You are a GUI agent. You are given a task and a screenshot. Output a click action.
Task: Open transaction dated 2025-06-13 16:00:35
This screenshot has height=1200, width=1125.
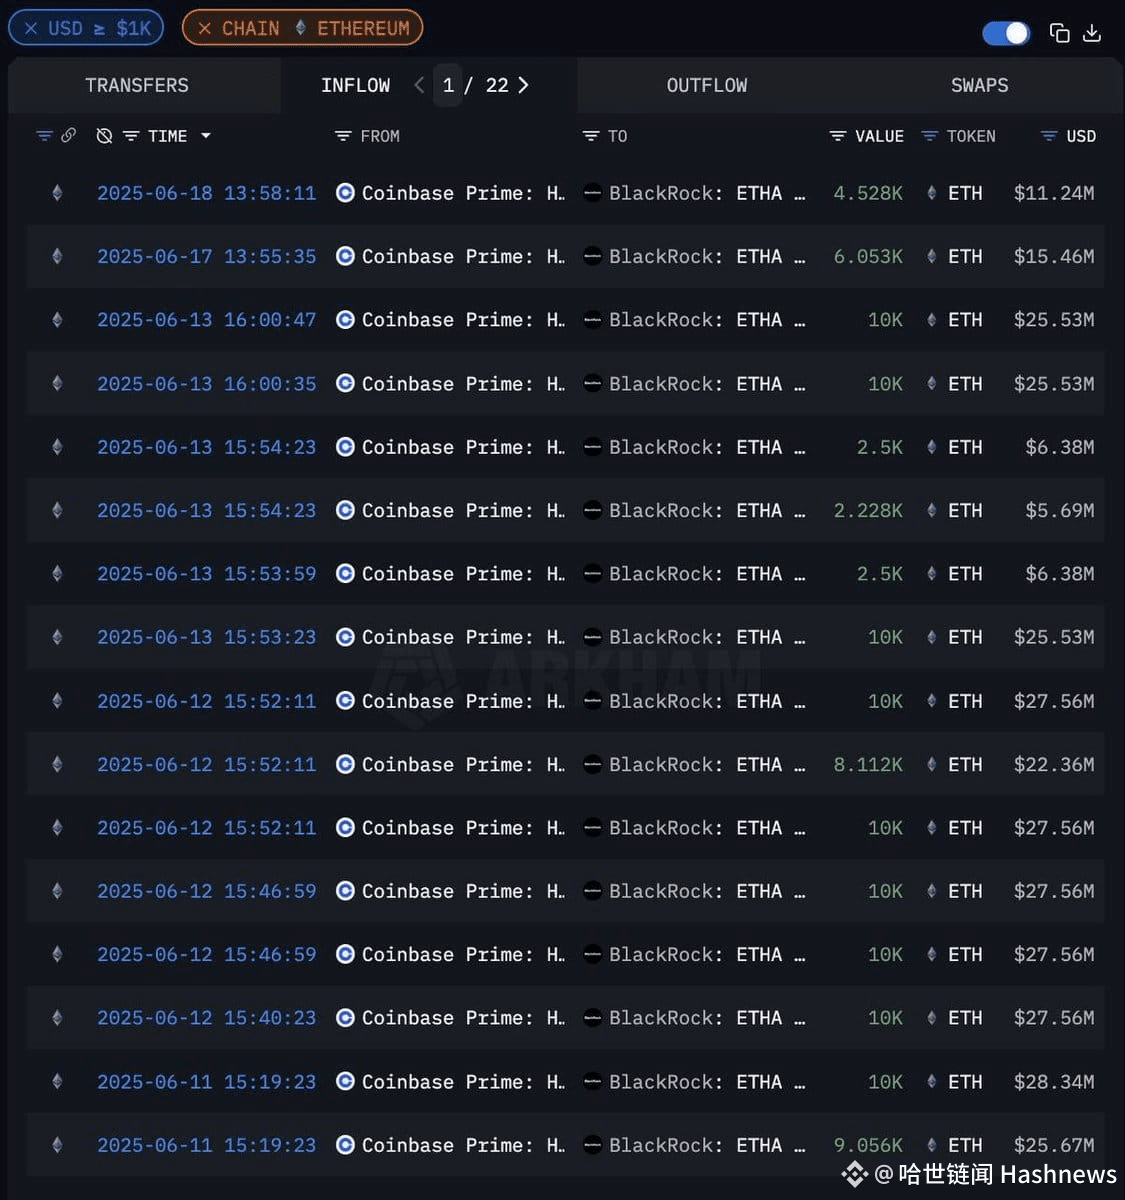coord(206,383)
